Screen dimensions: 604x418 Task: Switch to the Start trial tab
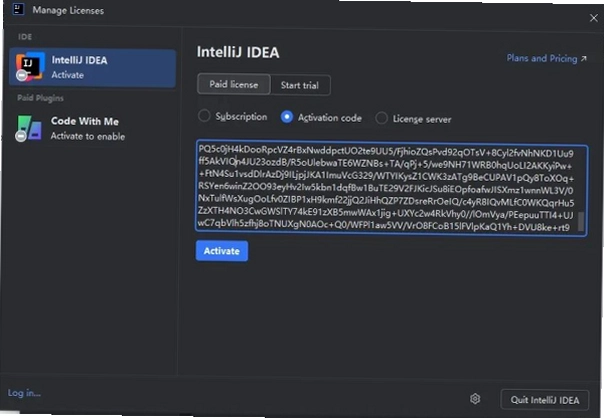click(300, 85)
